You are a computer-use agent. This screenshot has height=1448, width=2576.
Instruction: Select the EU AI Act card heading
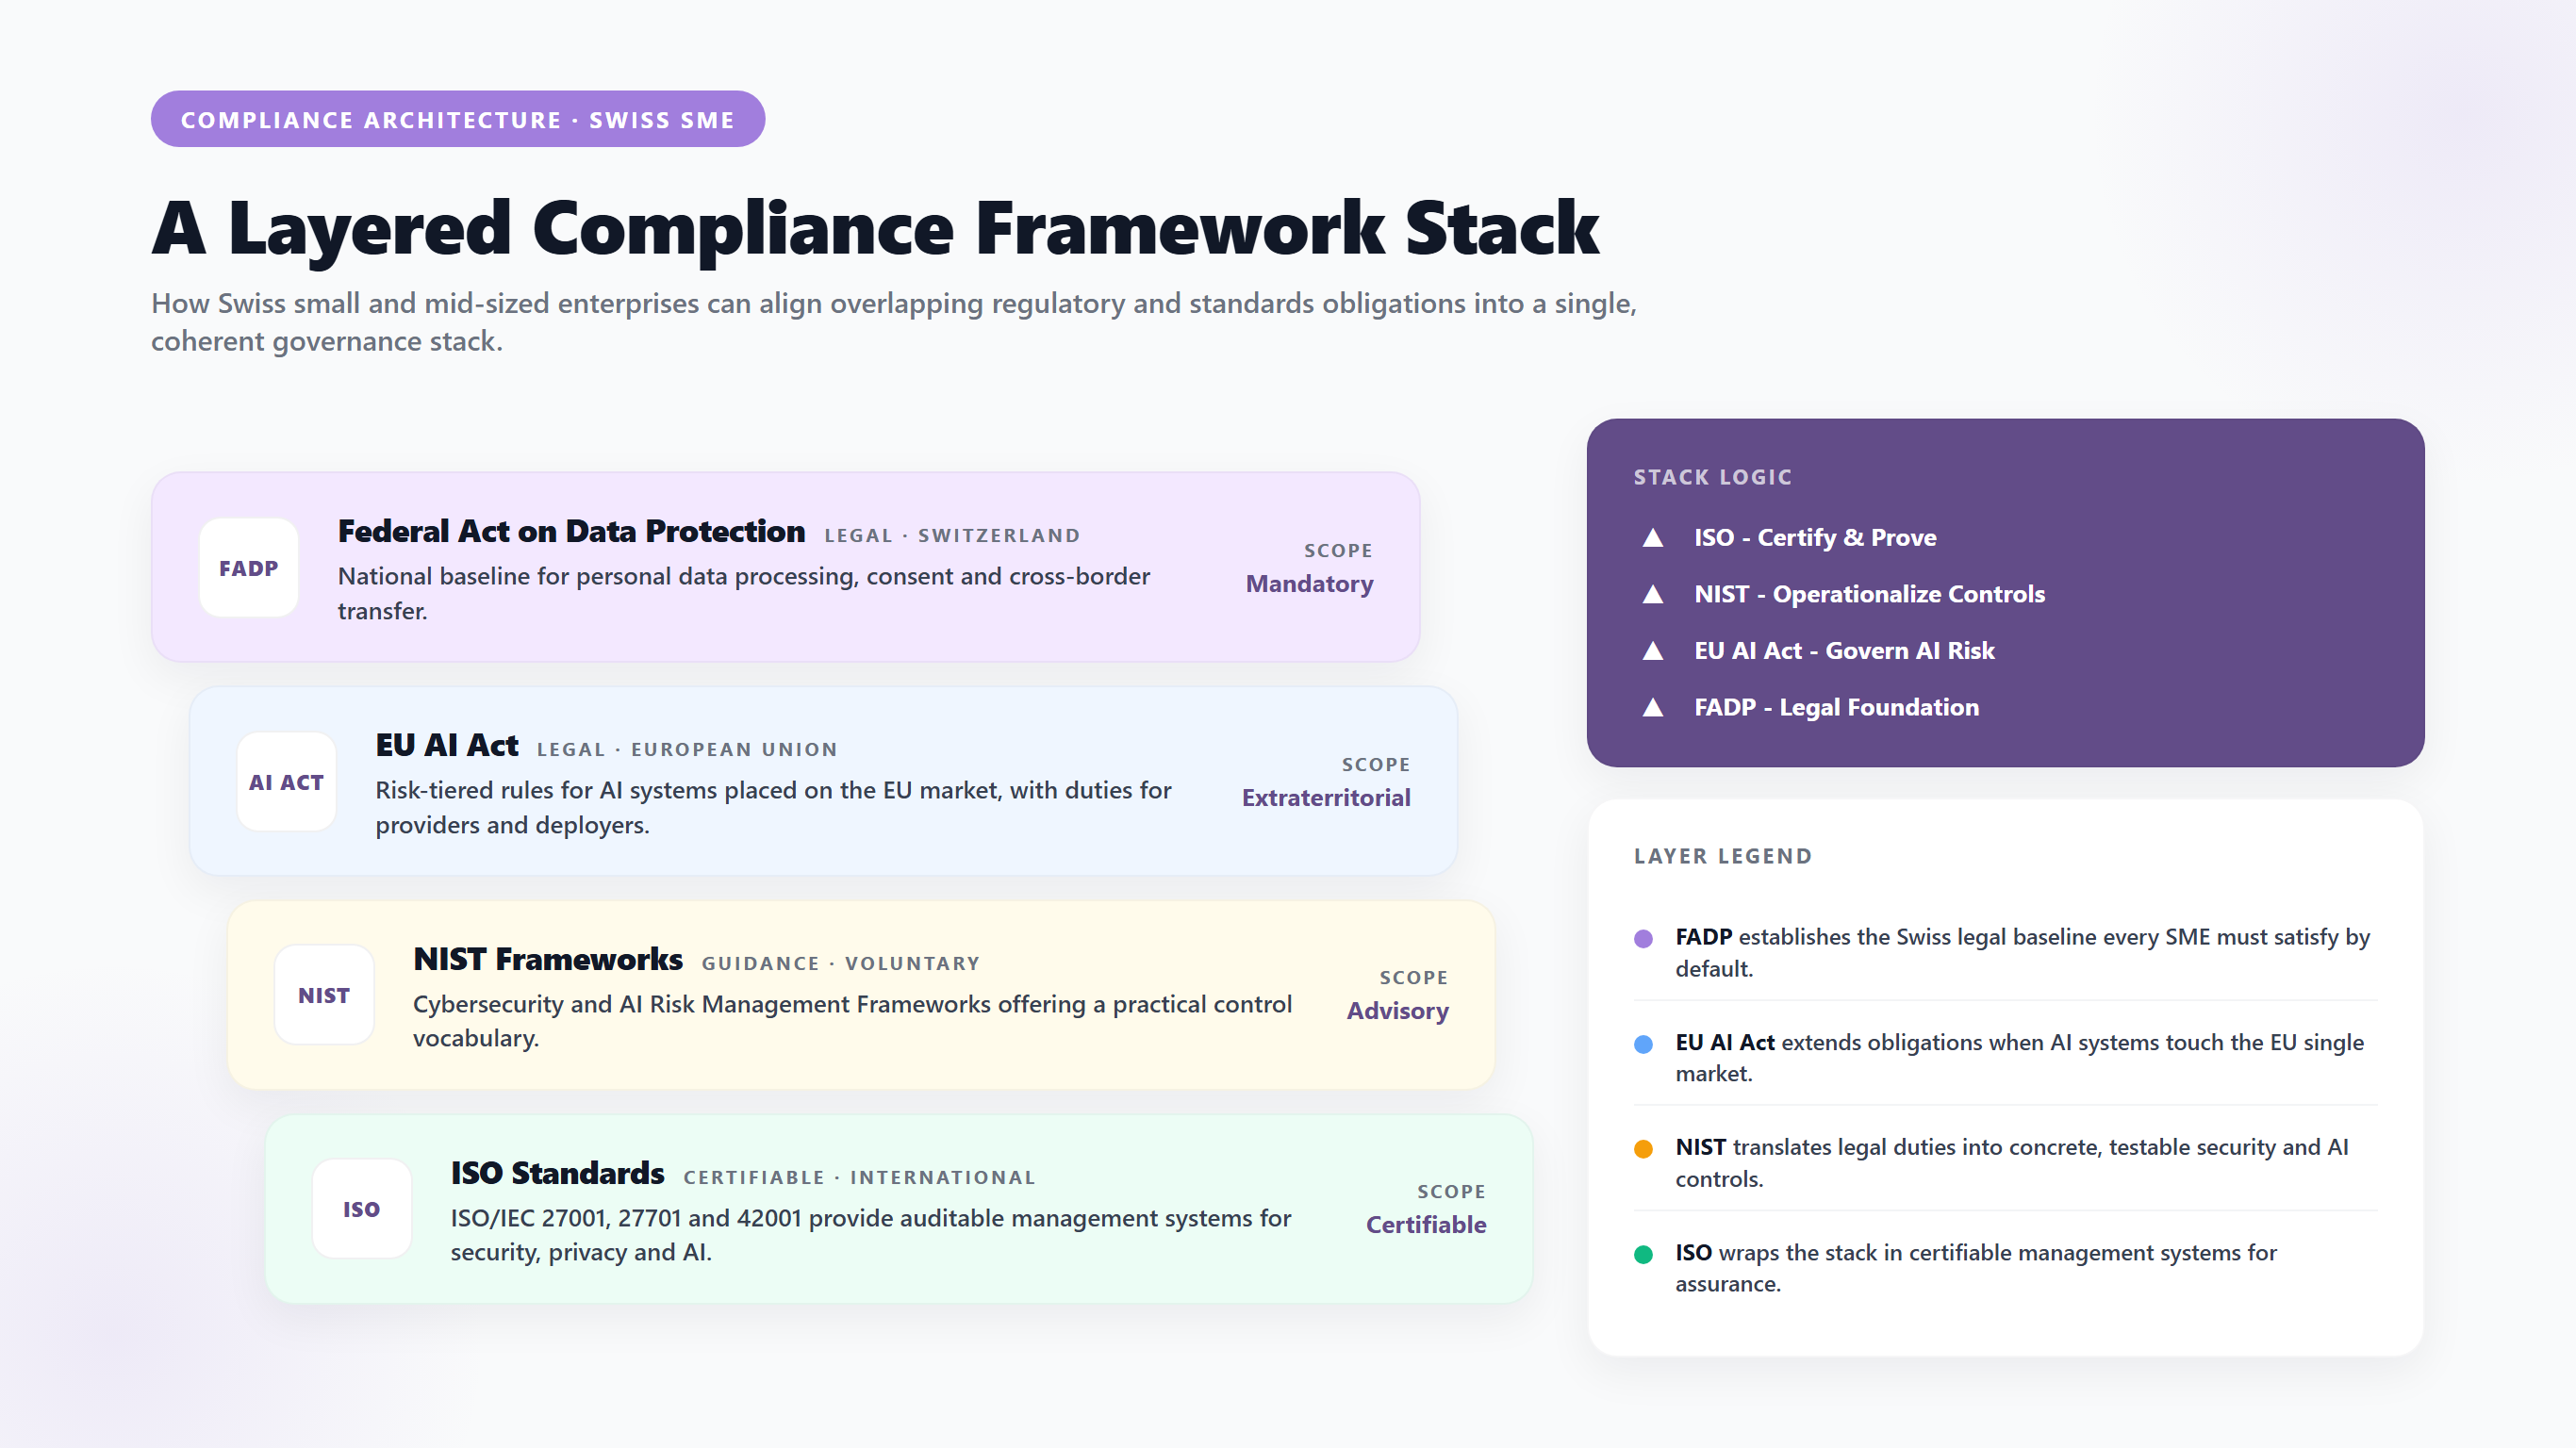[447, 745]
